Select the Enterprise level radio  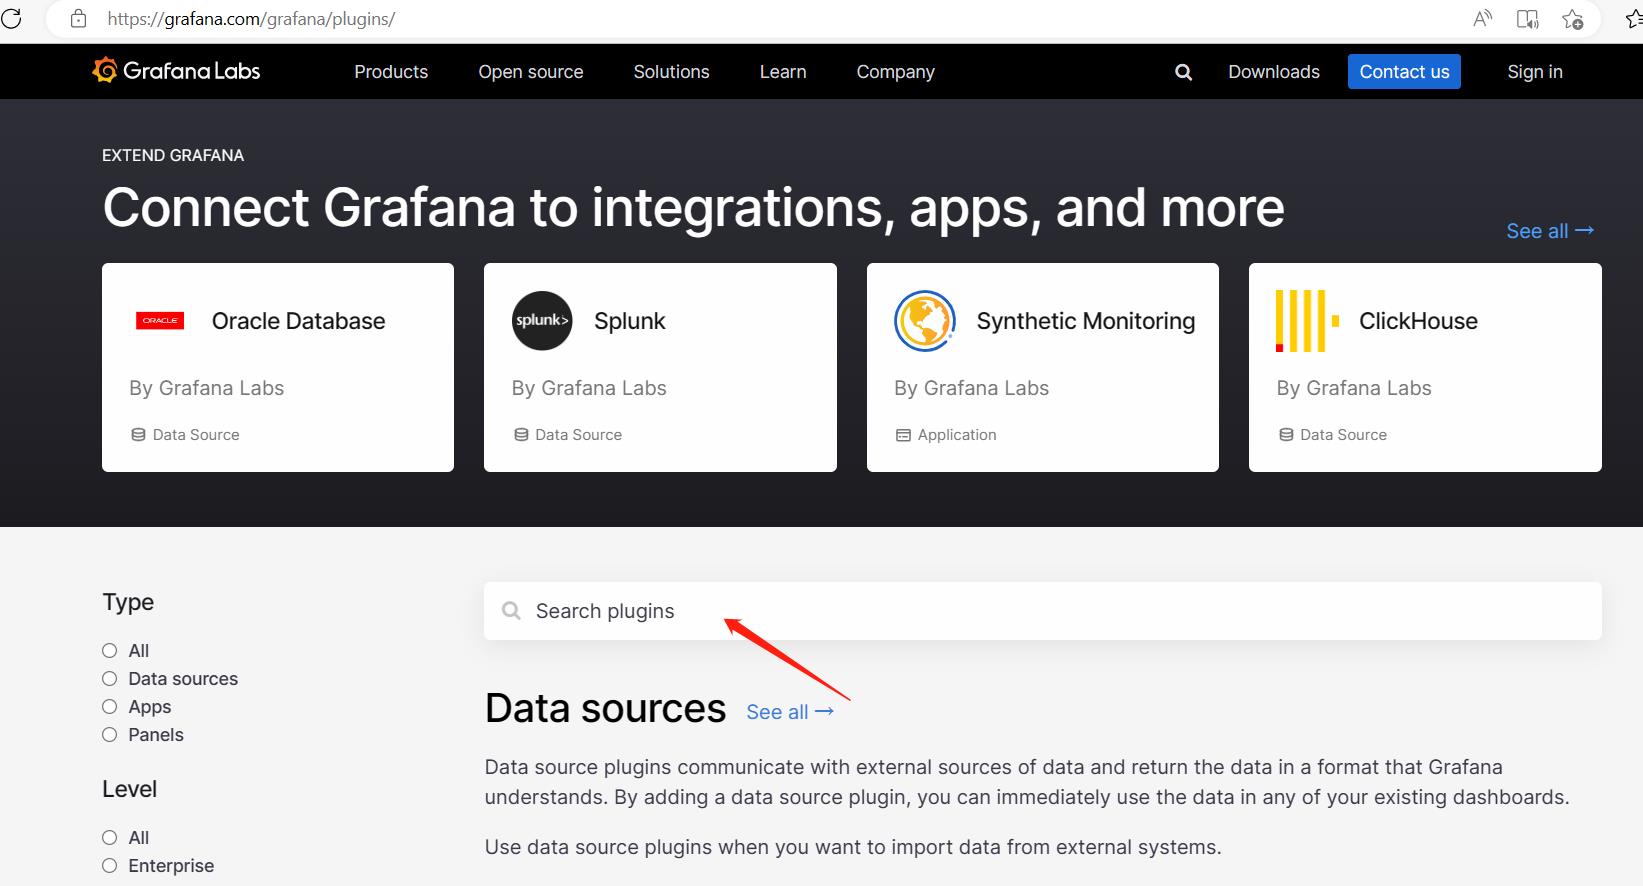point(110,866)
